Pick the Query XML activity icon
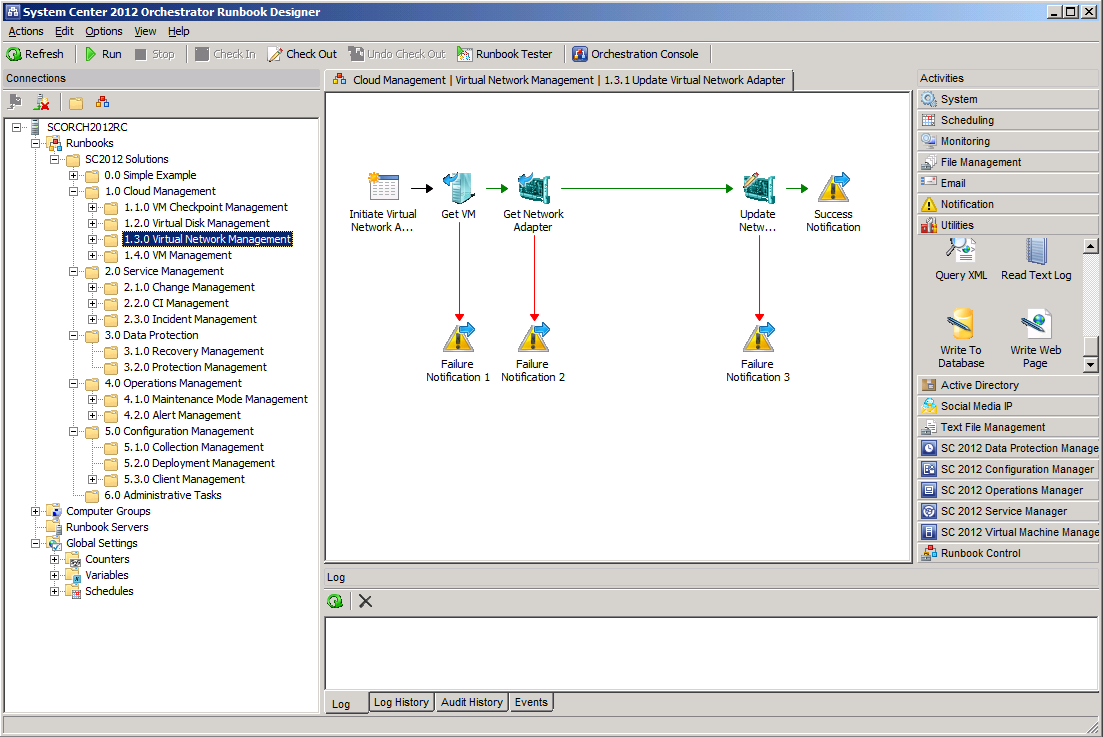 961,251
